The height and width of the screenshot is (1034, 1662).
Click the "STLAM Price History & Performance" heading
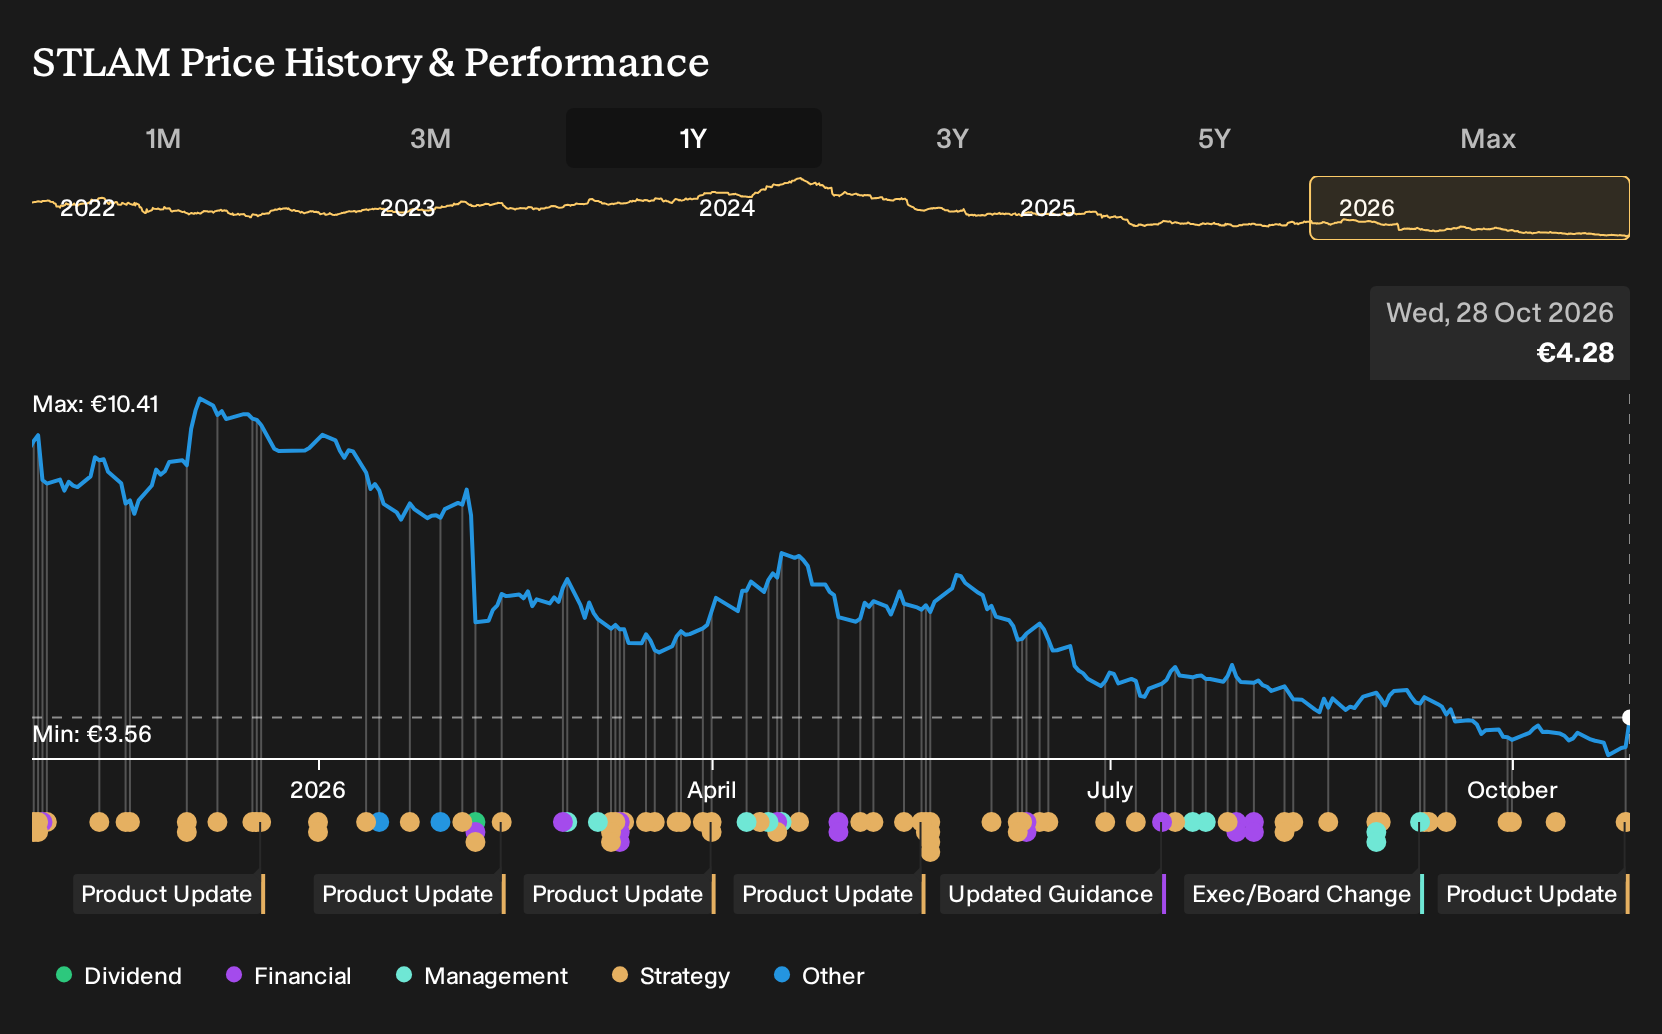click(371, 62)
